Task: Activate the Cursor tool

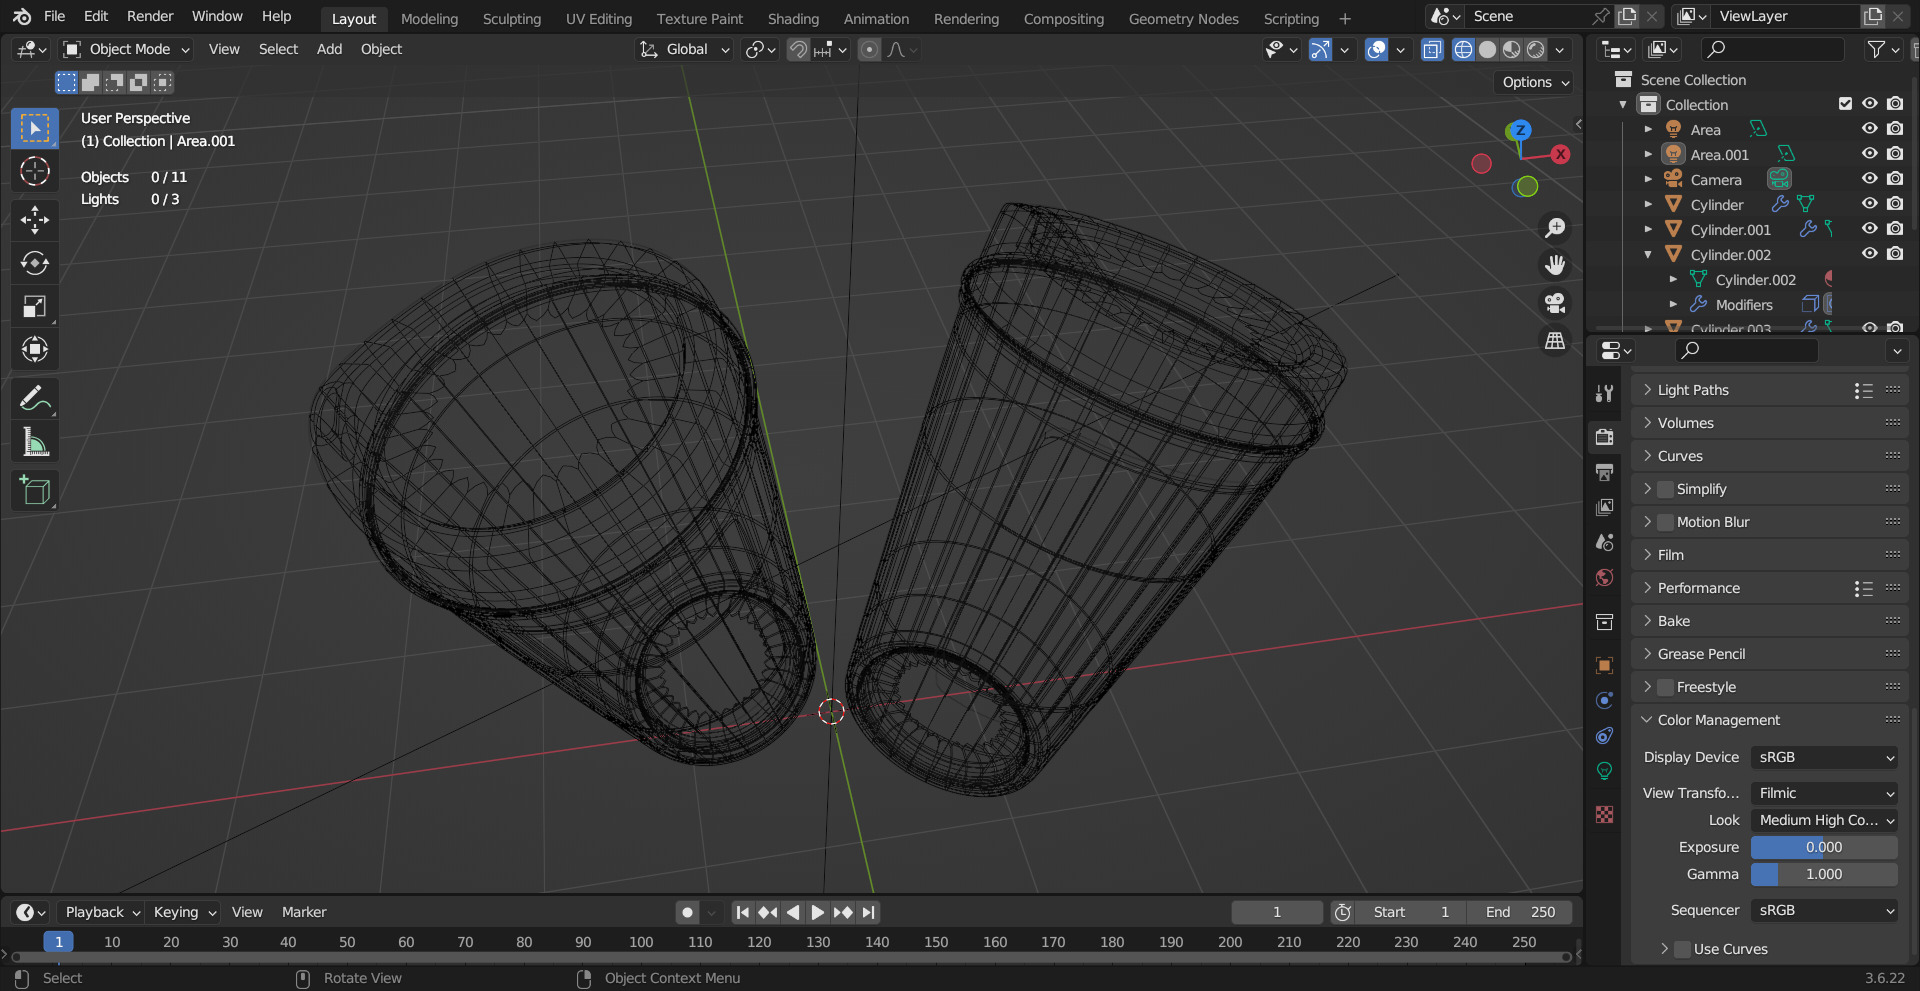Action: click(35, 172)
